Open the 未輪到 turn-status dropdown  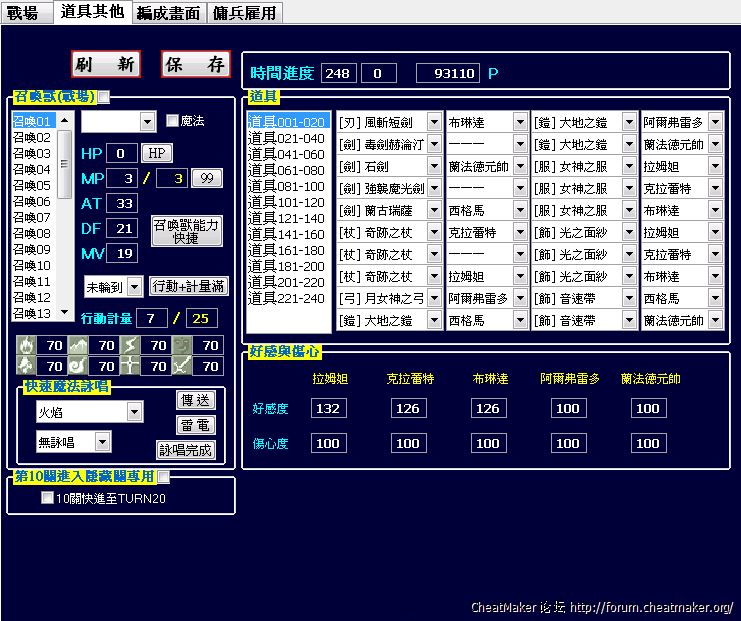click(x=135, y=287)
